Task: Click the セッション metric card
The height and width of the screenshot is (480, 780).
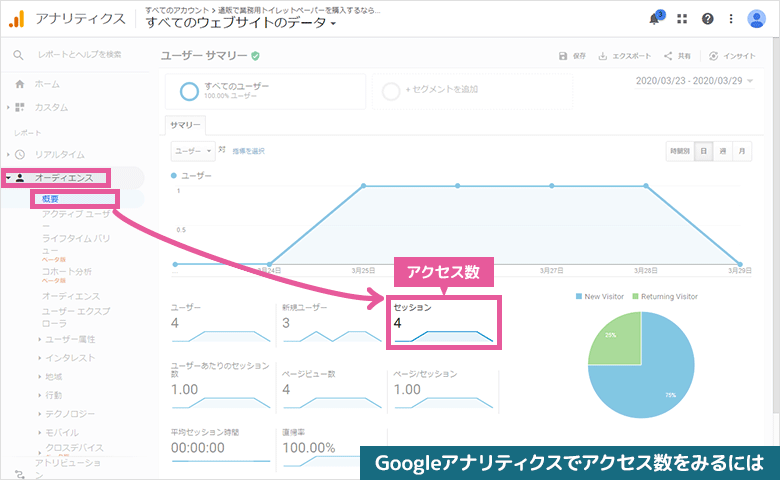Action: (x=444, y=322)
